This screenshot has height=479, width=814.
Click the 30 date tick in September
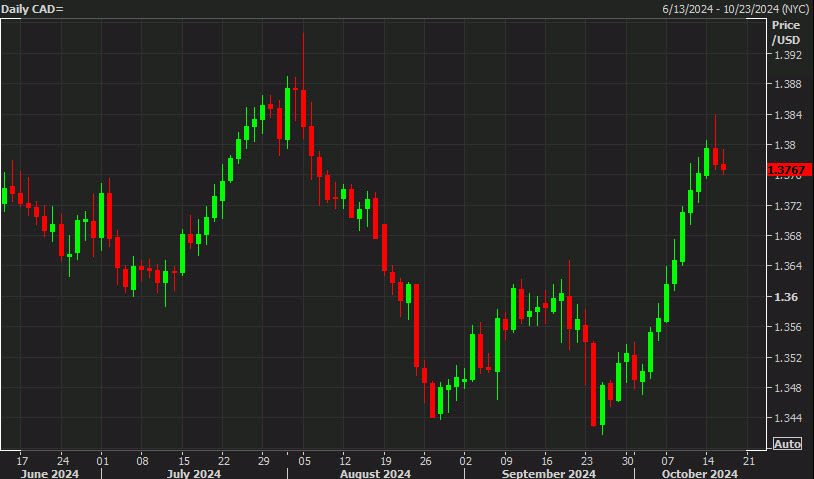click(628, 461)
